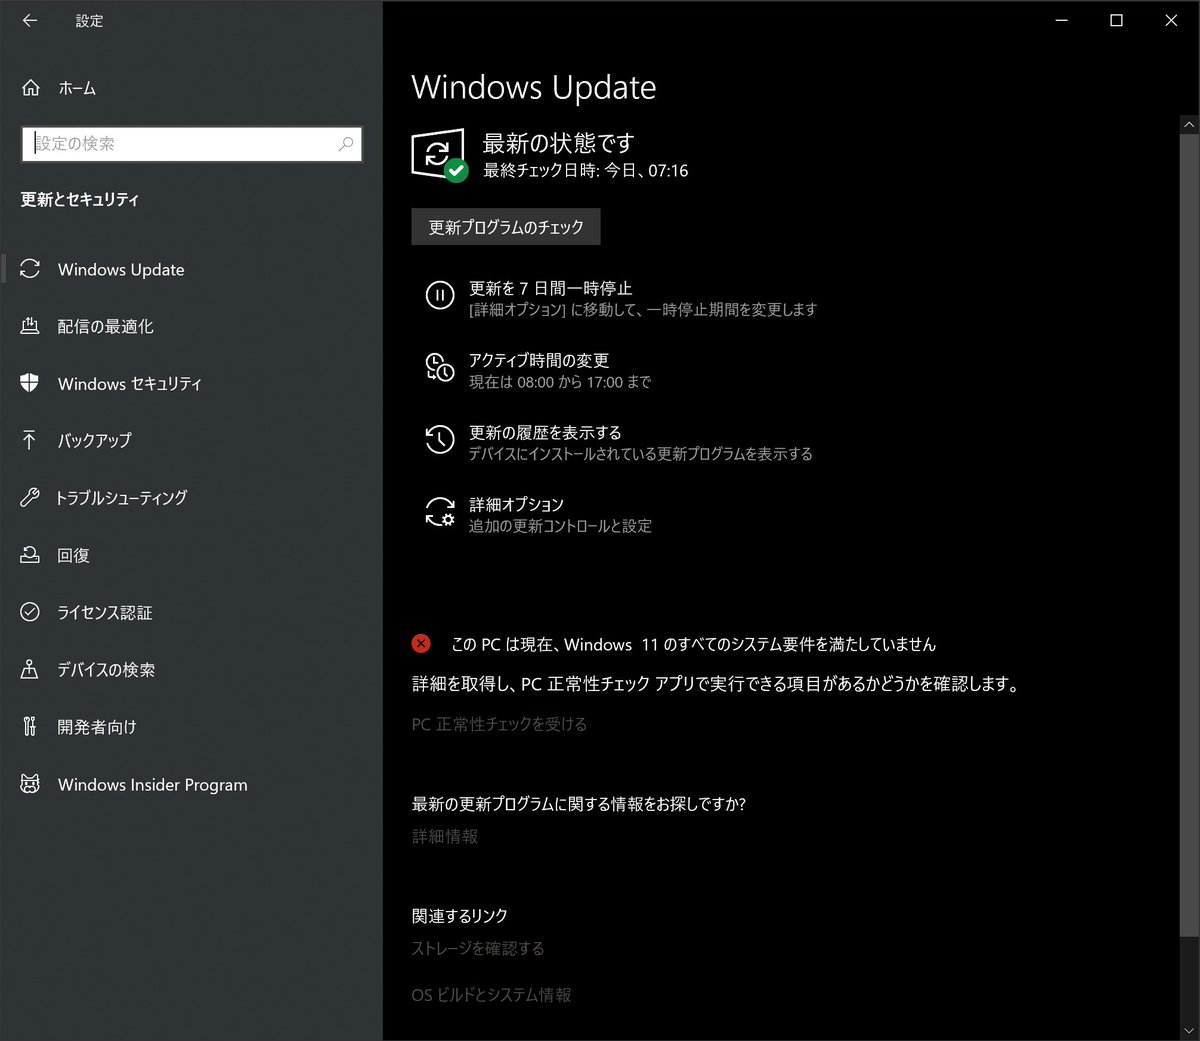Click 最終チェック日時: 今日、07:16 text

[x=586, y=171]
